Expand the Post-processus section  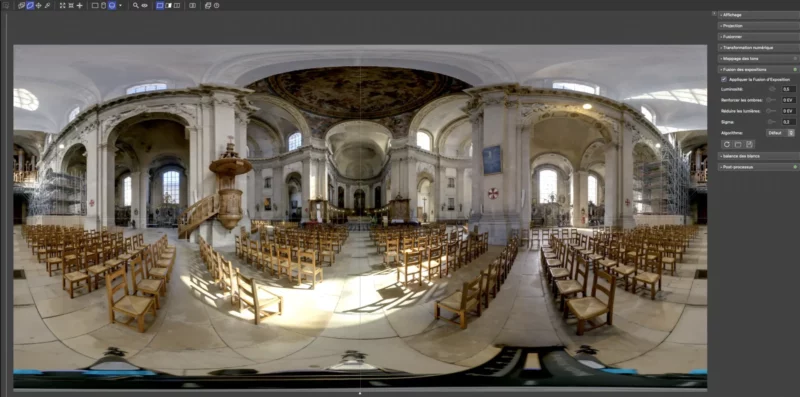(759, 167)
